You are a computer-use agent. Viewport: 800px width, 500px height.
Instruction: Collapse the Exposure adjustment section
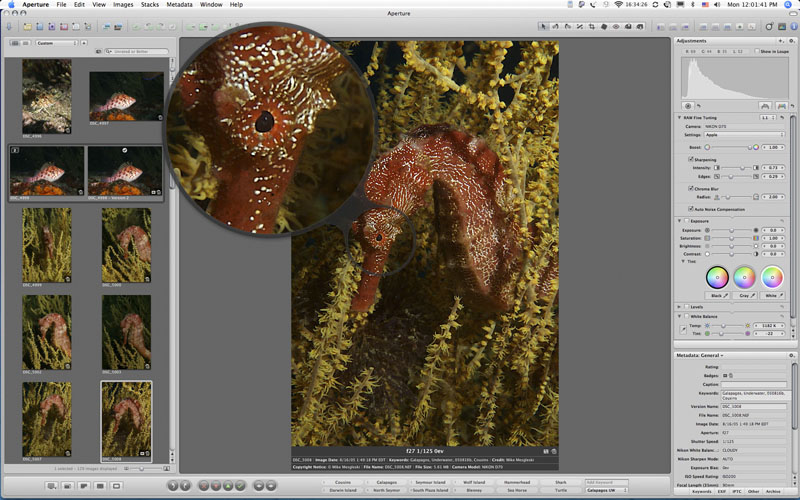(680, 220)
